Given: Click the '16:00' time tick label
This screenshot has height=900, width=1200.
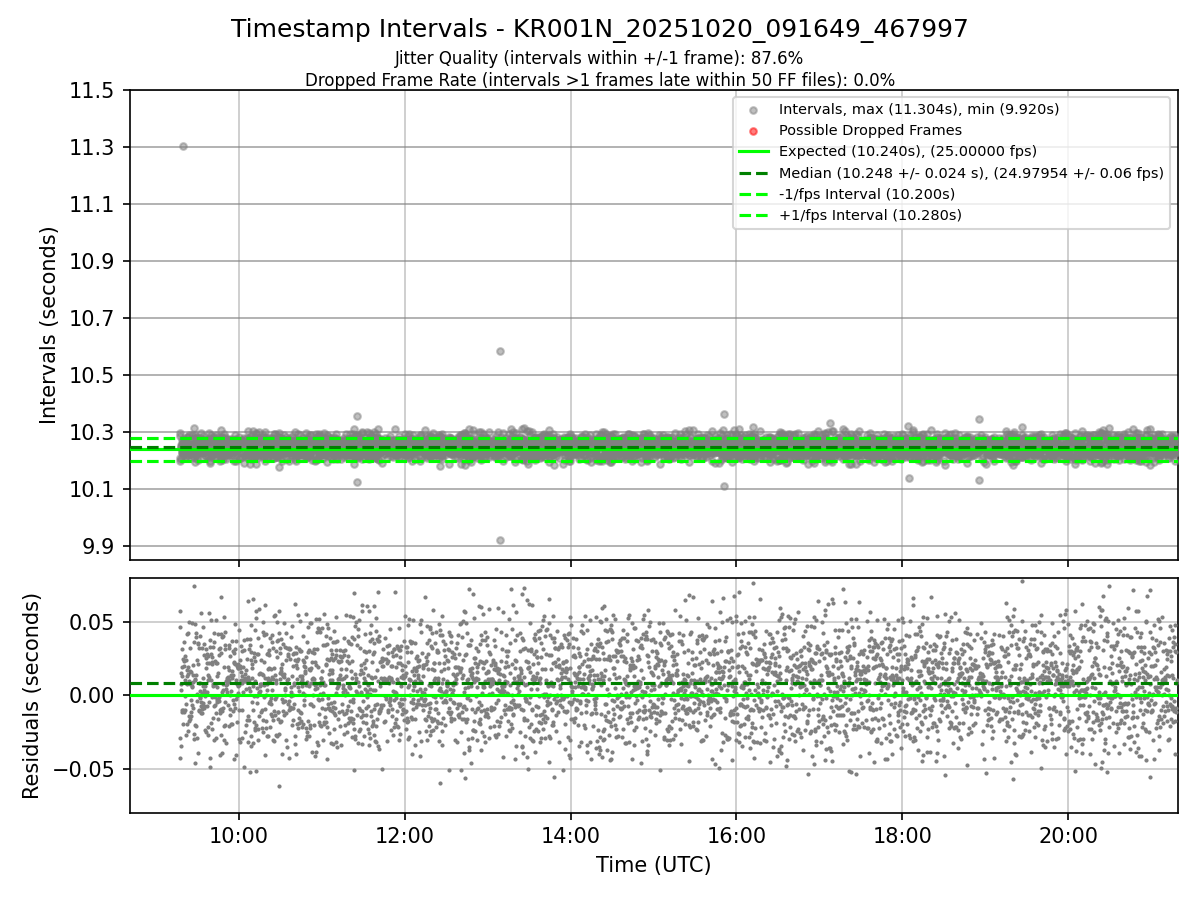Looking at the screenshot, I should 736,835.
